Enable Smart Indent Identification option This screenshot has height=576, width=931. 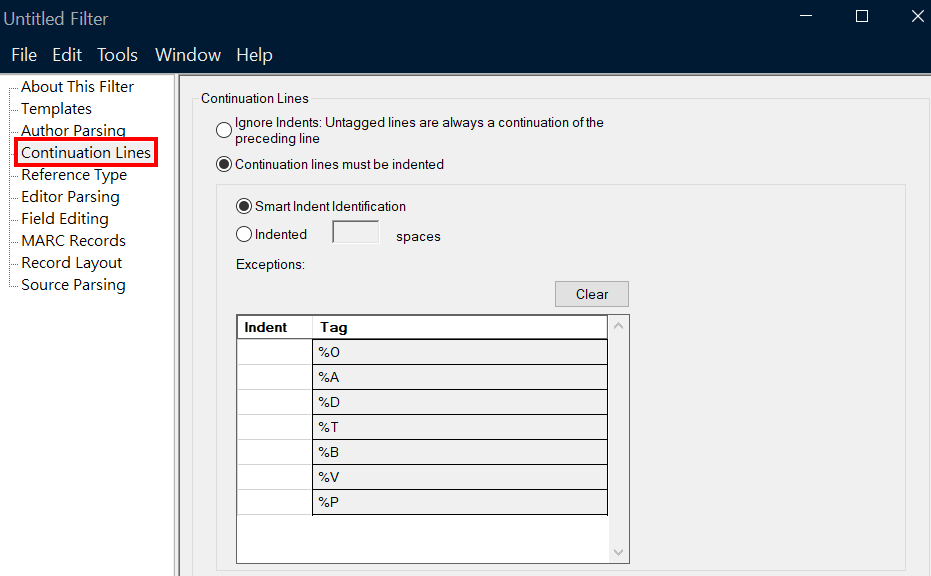243,206
